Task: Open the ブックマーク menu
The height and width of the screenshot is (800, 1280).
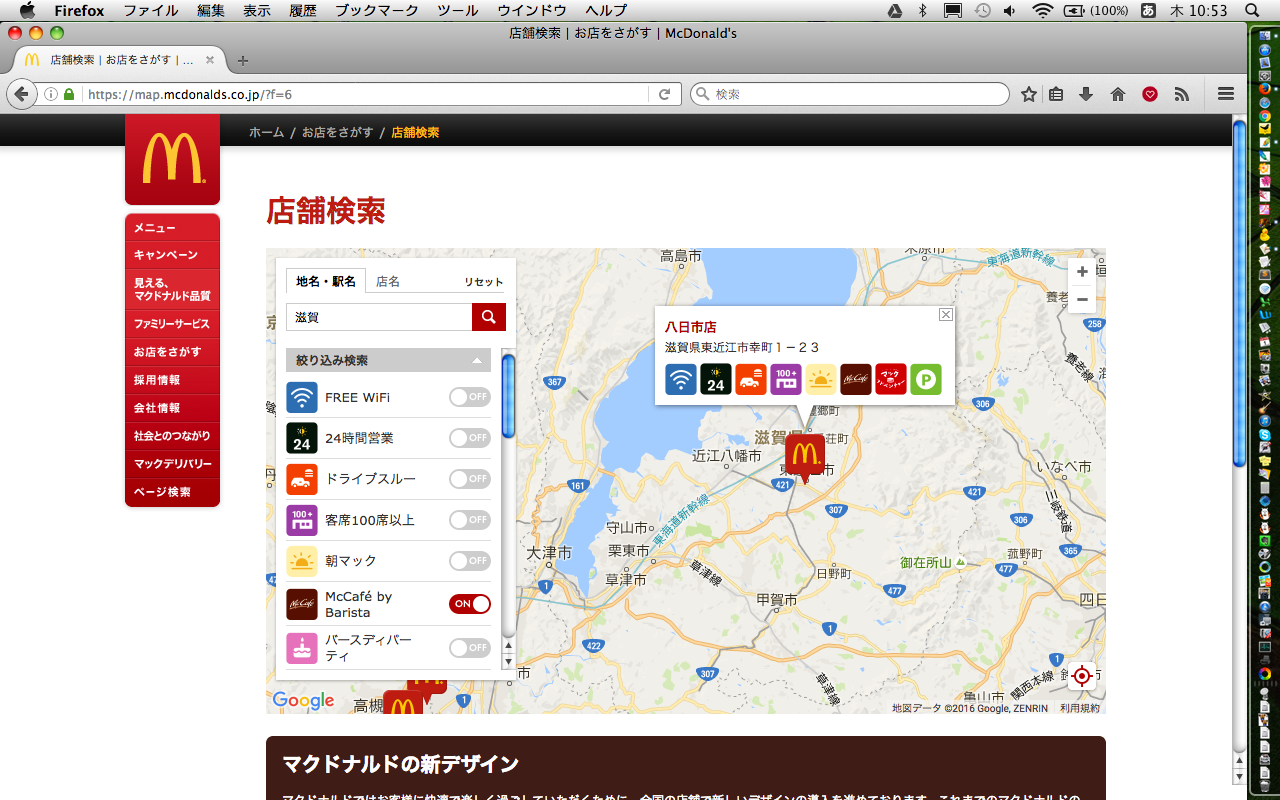Action: click(x=376, y=10)
